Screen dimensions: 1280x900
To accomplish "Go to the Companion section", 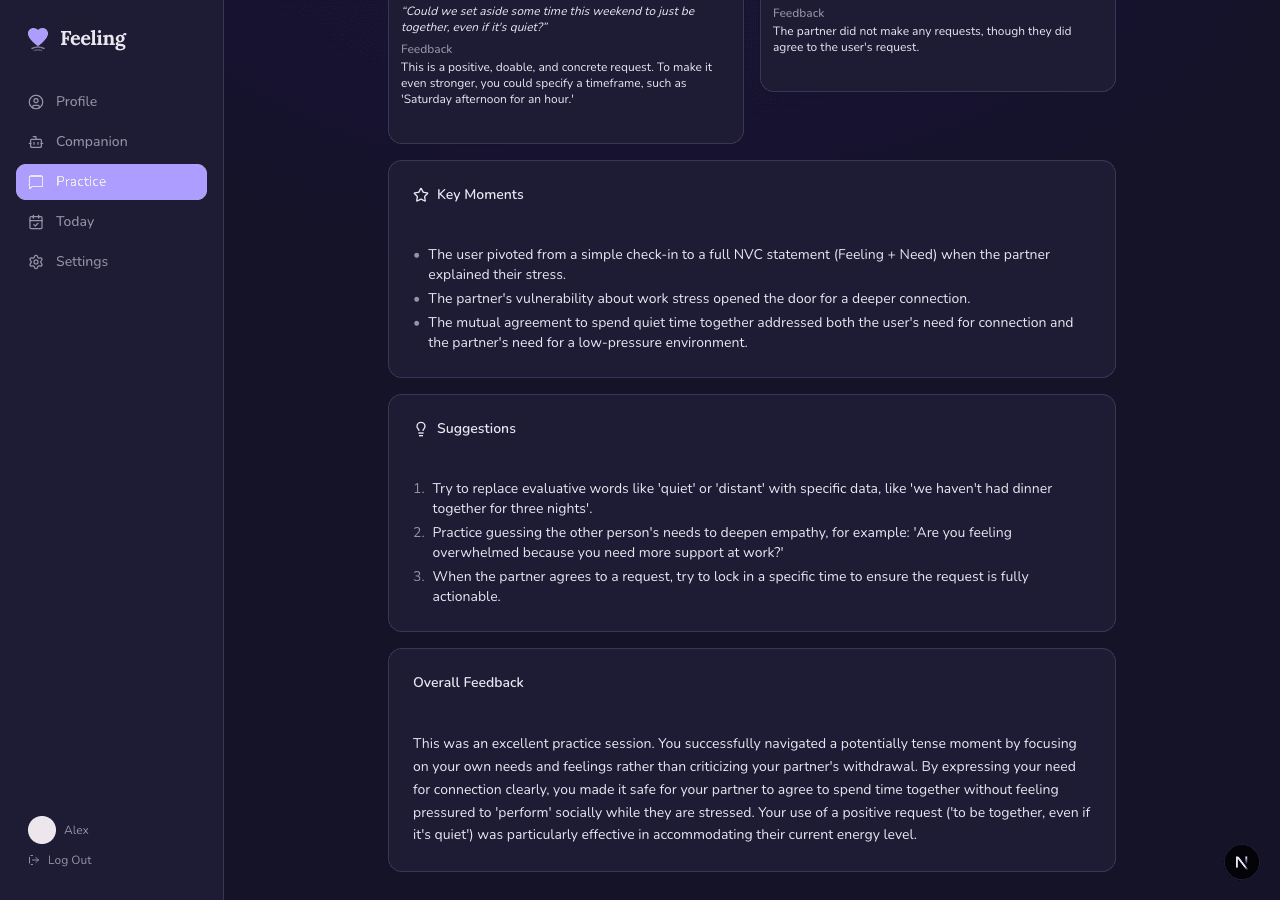I will coord(91,142).
